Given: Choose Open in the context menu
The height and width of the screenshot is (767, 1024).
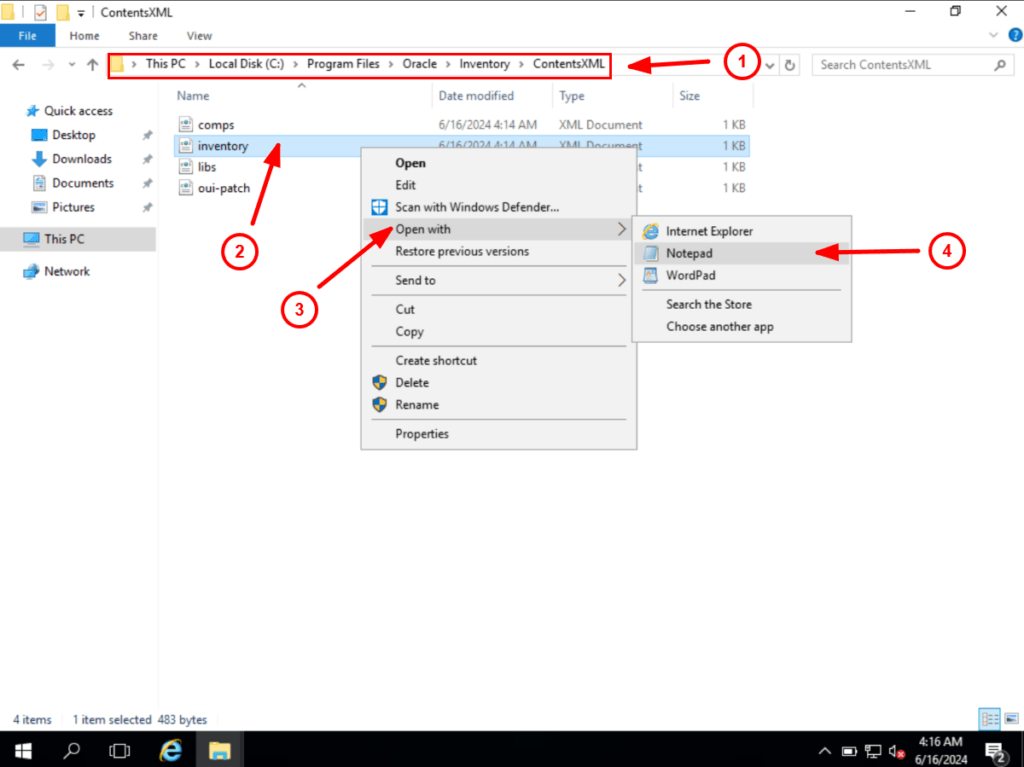Looking at the screenshot, I should point(498,163).
